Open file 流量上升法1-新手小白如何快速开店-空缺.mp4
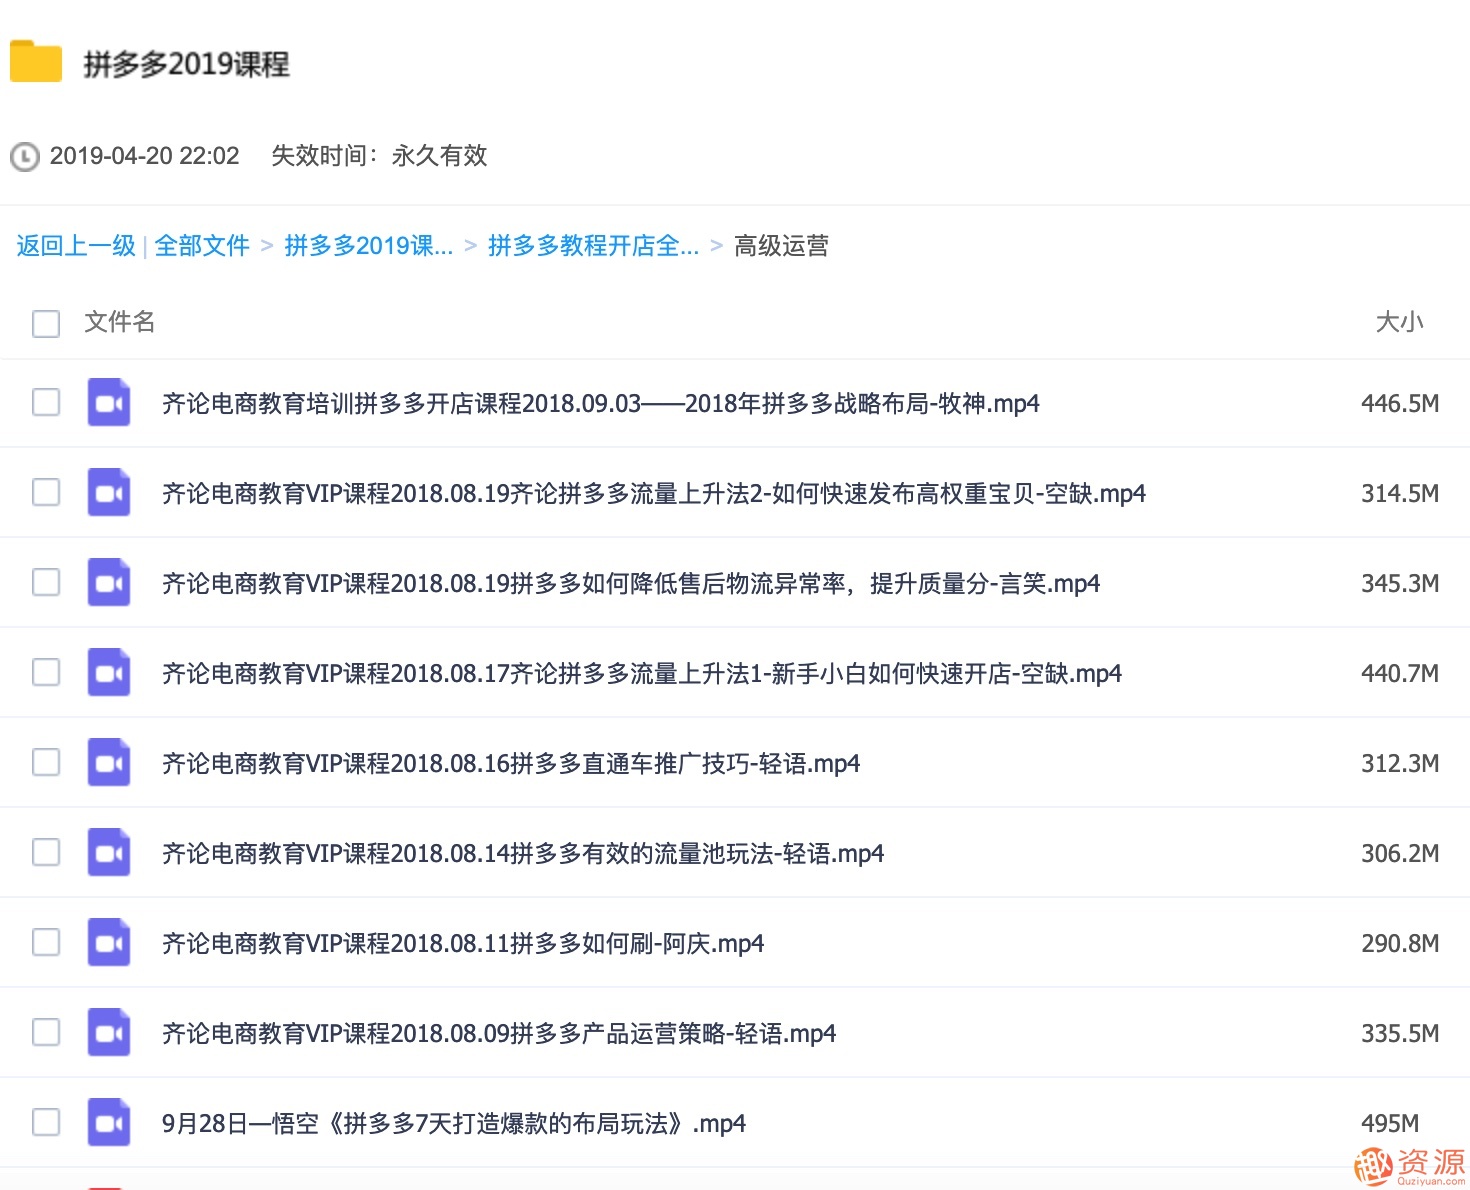The image size is (1470, 1190). (x=642, y=674)
